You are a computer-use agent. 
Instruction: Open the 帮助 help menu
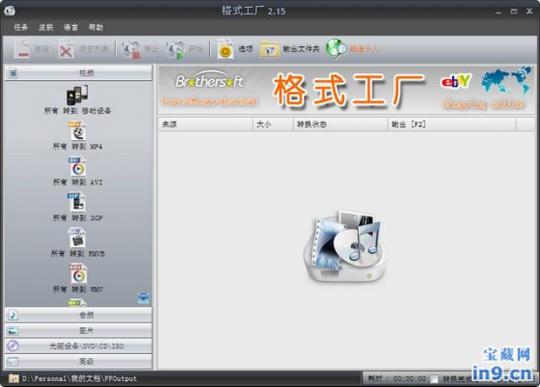96,27
